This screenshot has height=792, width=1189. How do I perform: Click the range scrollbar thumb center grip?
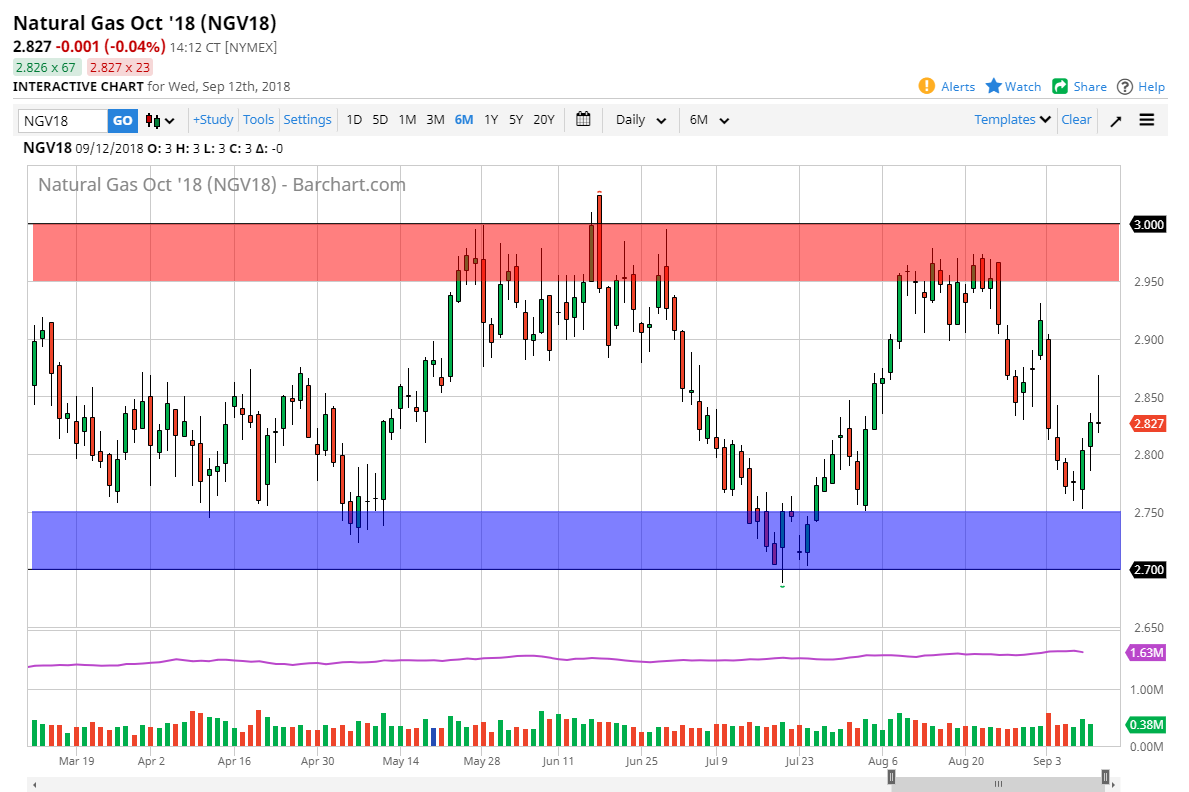pyautogui.click(x=998, y=784)
